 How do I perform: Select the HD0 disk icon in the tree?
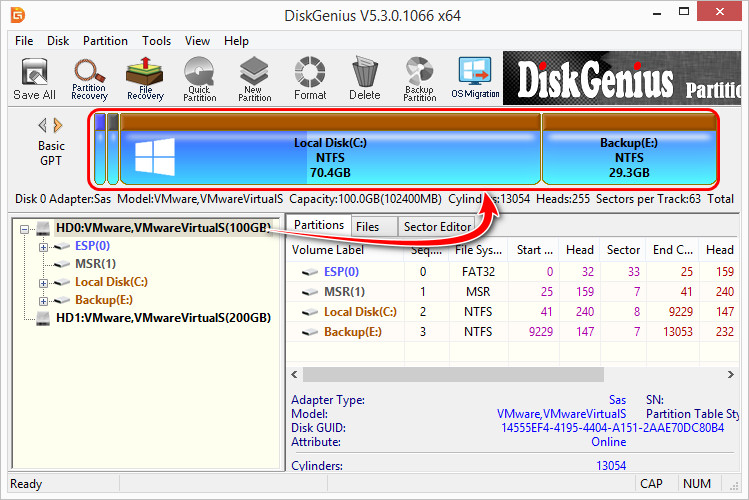[x=43, y=228]
